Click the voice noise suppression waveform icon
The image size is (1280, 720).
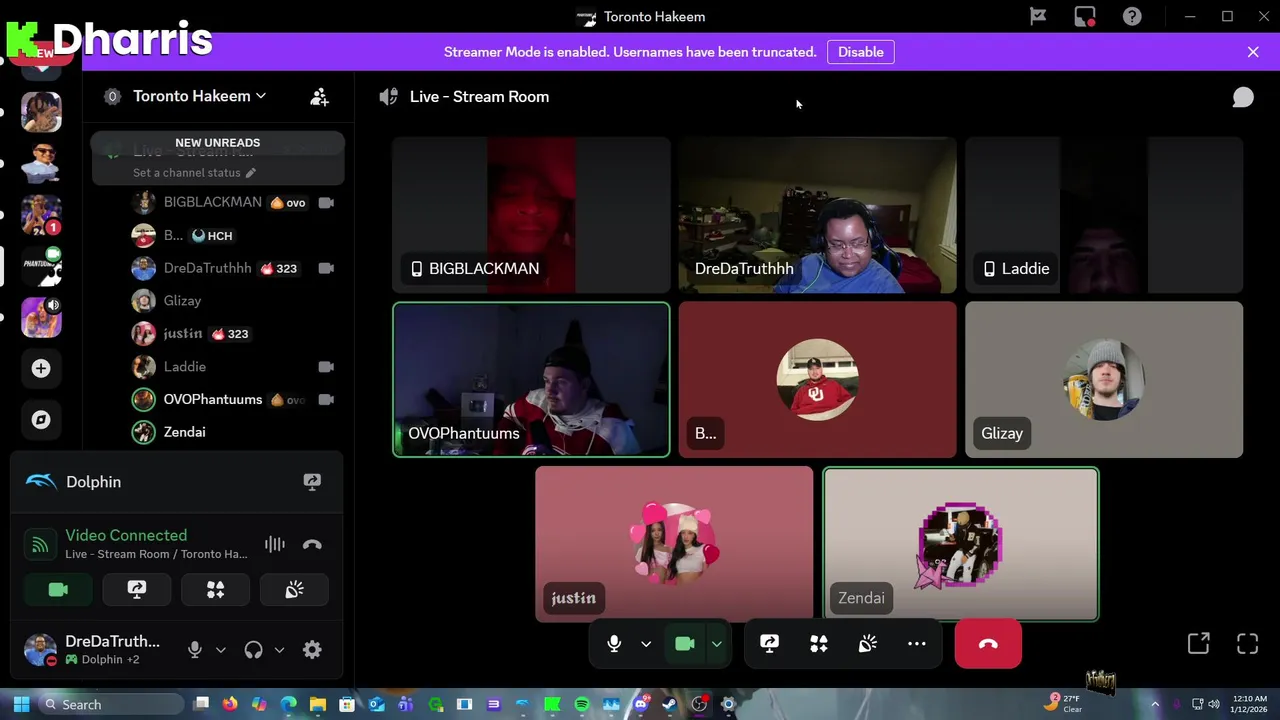275,544
